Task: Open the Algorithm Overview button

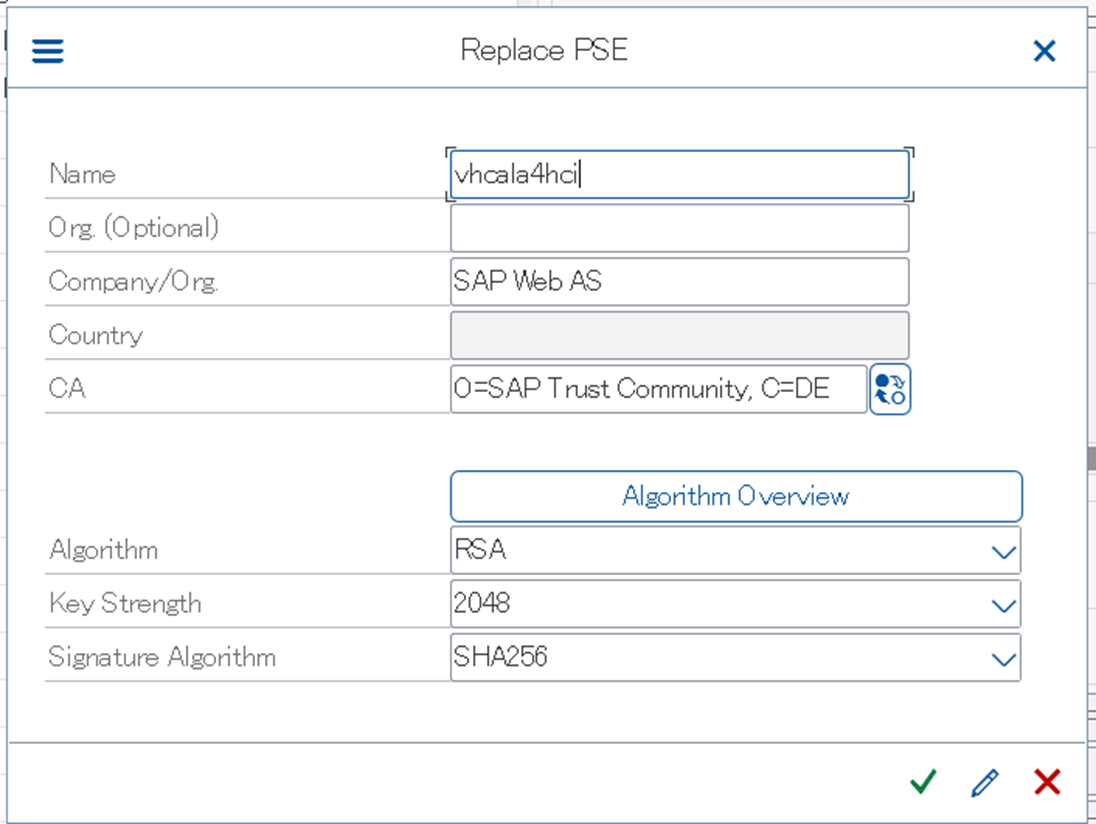Action: click(x=736, y=496)
